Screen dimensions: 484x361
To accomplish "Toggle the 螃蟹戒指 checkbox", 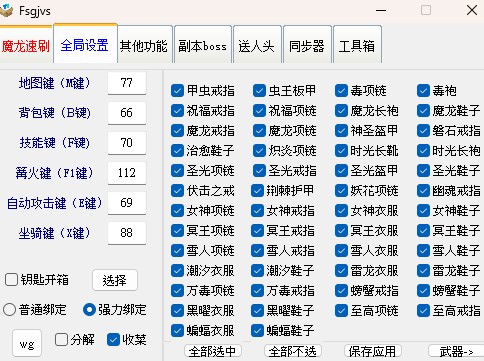I will [341, 291].
